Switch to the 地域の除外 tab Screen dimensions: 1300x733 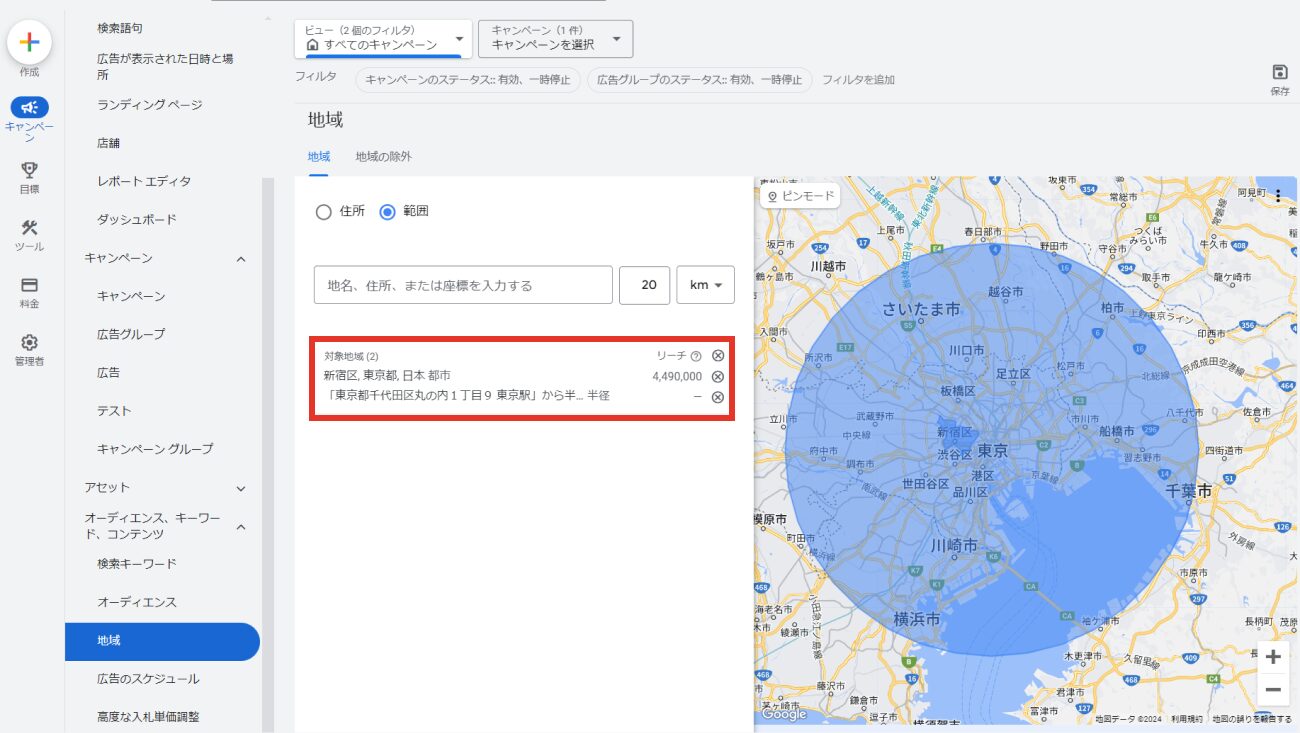pyautogui.click(x=384, y=157)
